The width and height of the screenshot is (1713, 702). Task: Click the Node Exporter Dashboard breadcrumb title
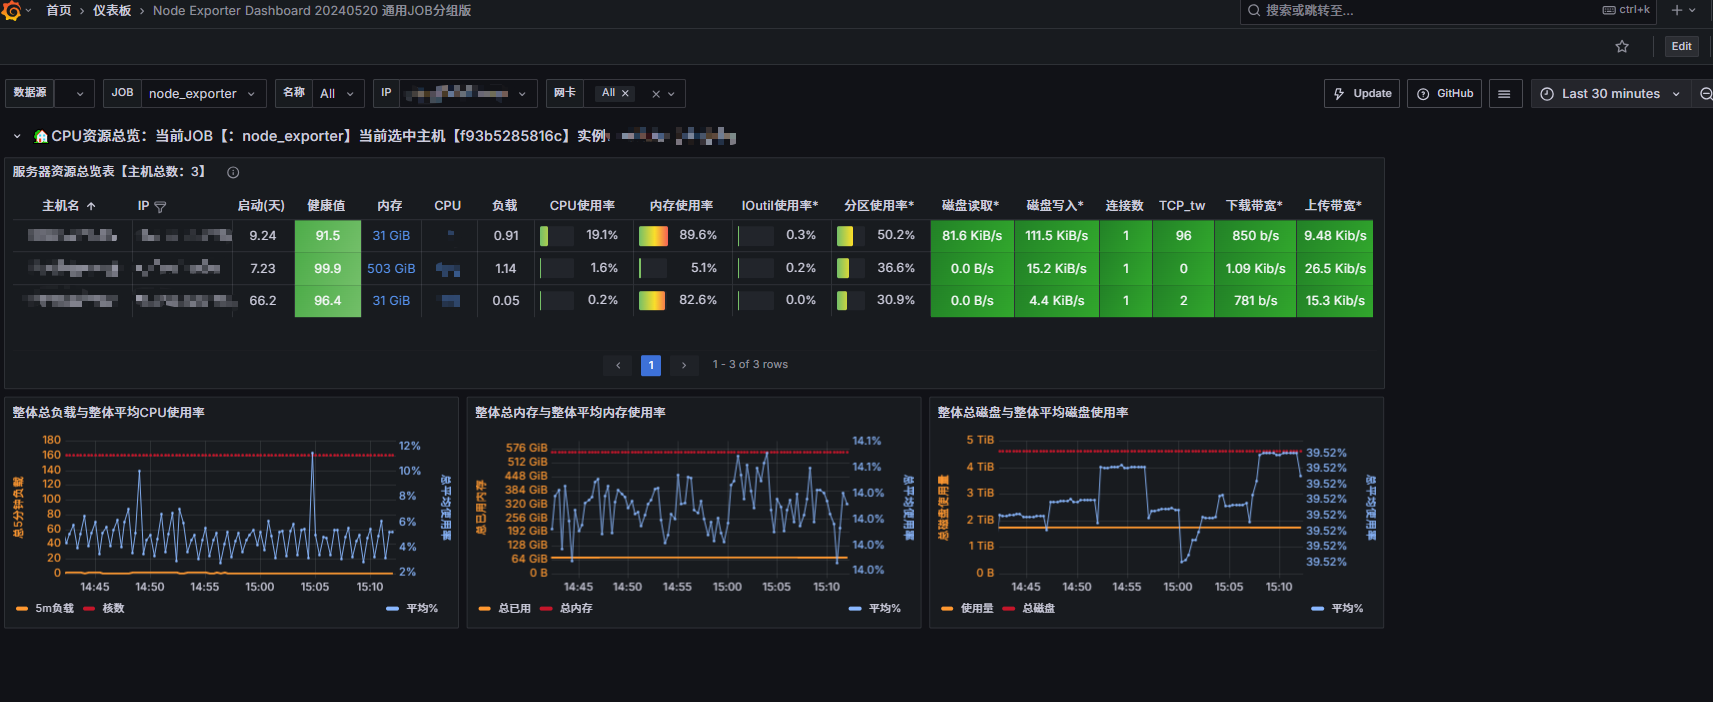point(312,10)
